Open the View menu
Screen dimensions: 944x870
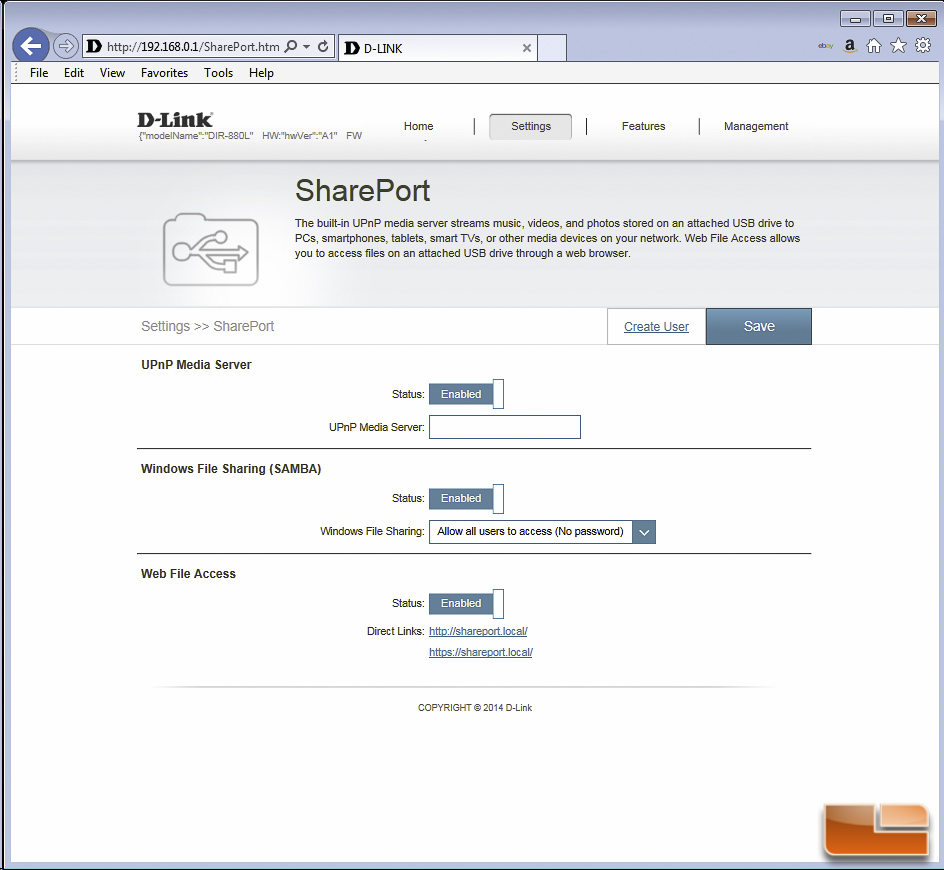(113, 73)
